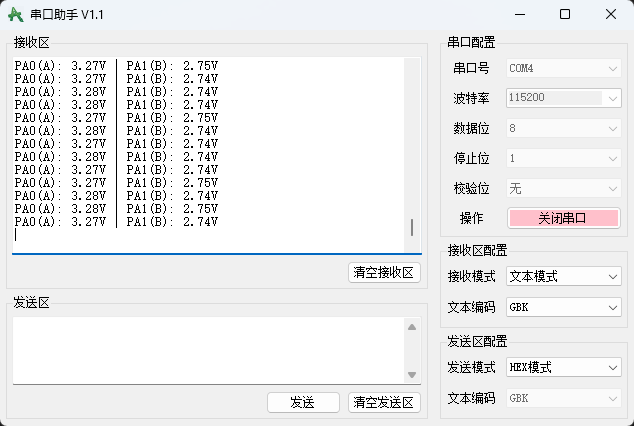
Task: Close the serial assistant window
Action: (x=611, y=15)
